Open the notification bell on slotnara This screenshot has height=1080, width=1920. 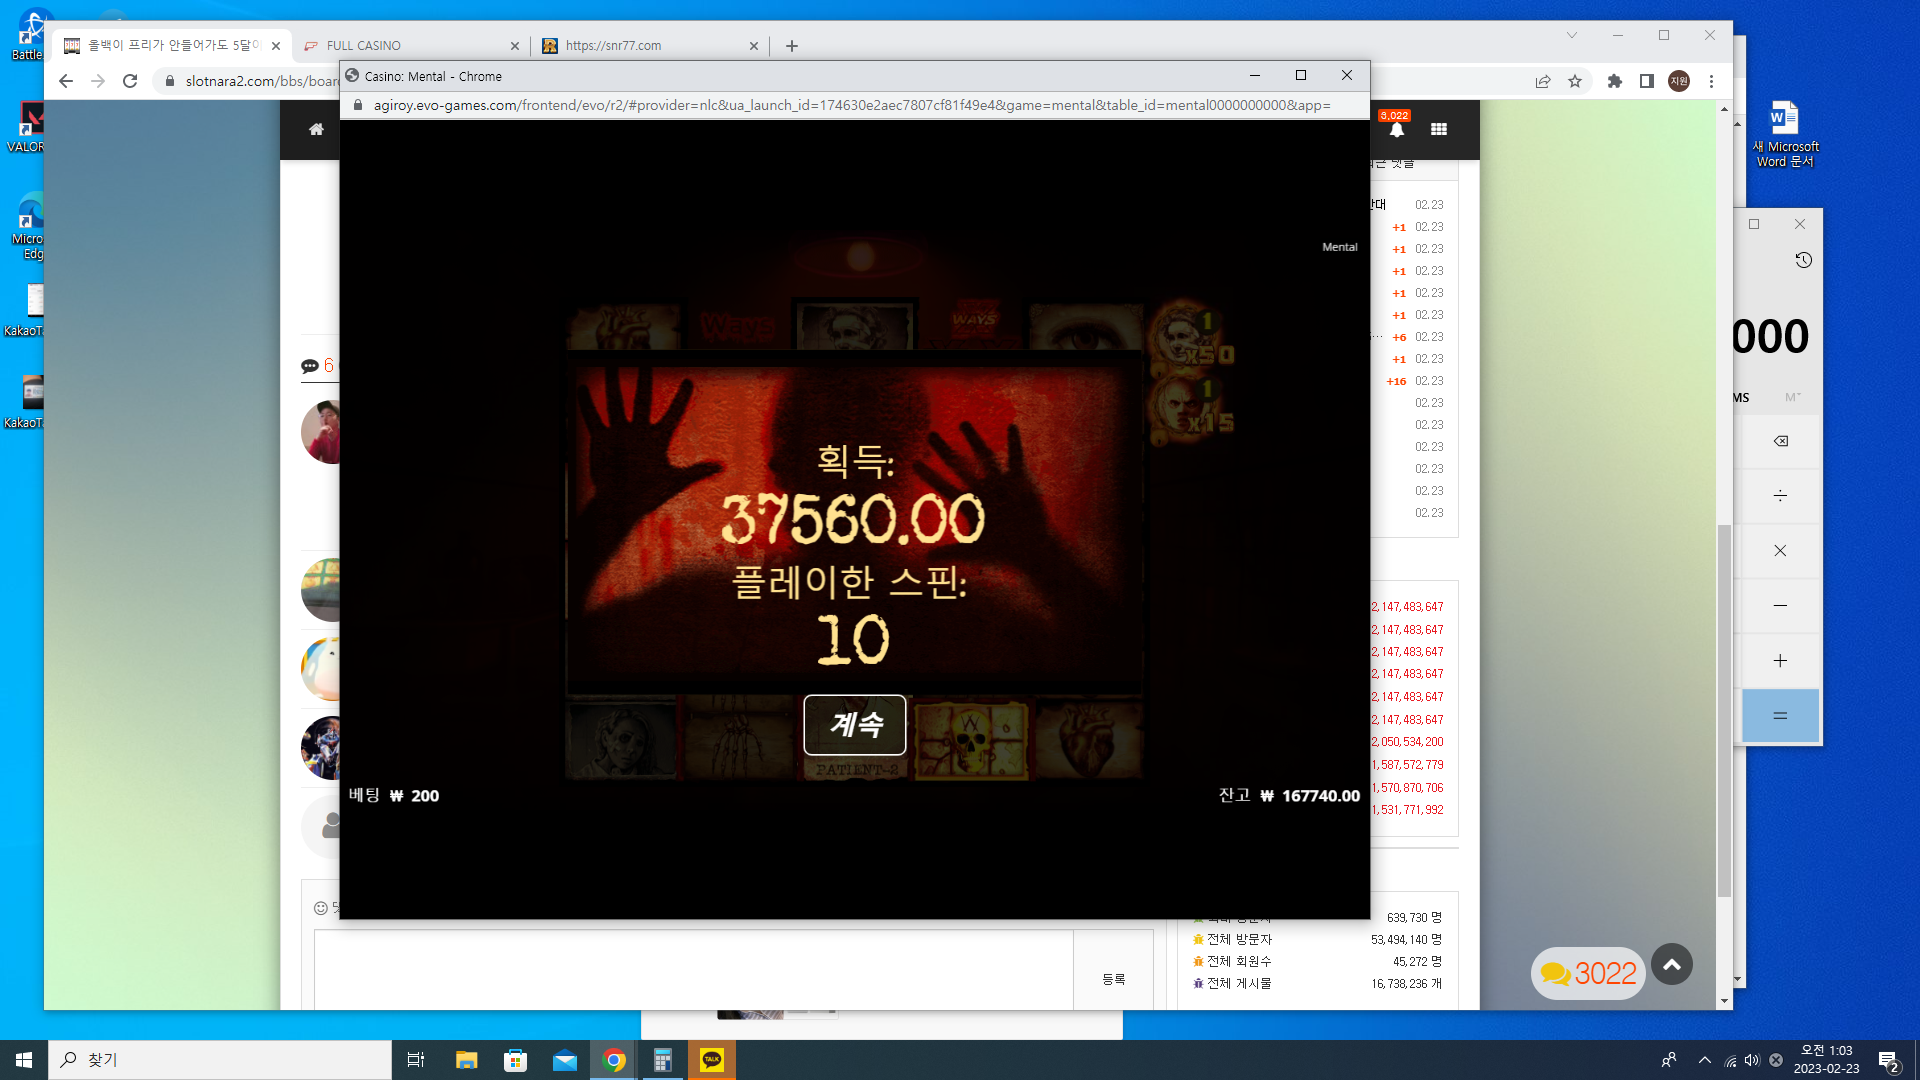pyautogui.click(x=1397, y=129)
